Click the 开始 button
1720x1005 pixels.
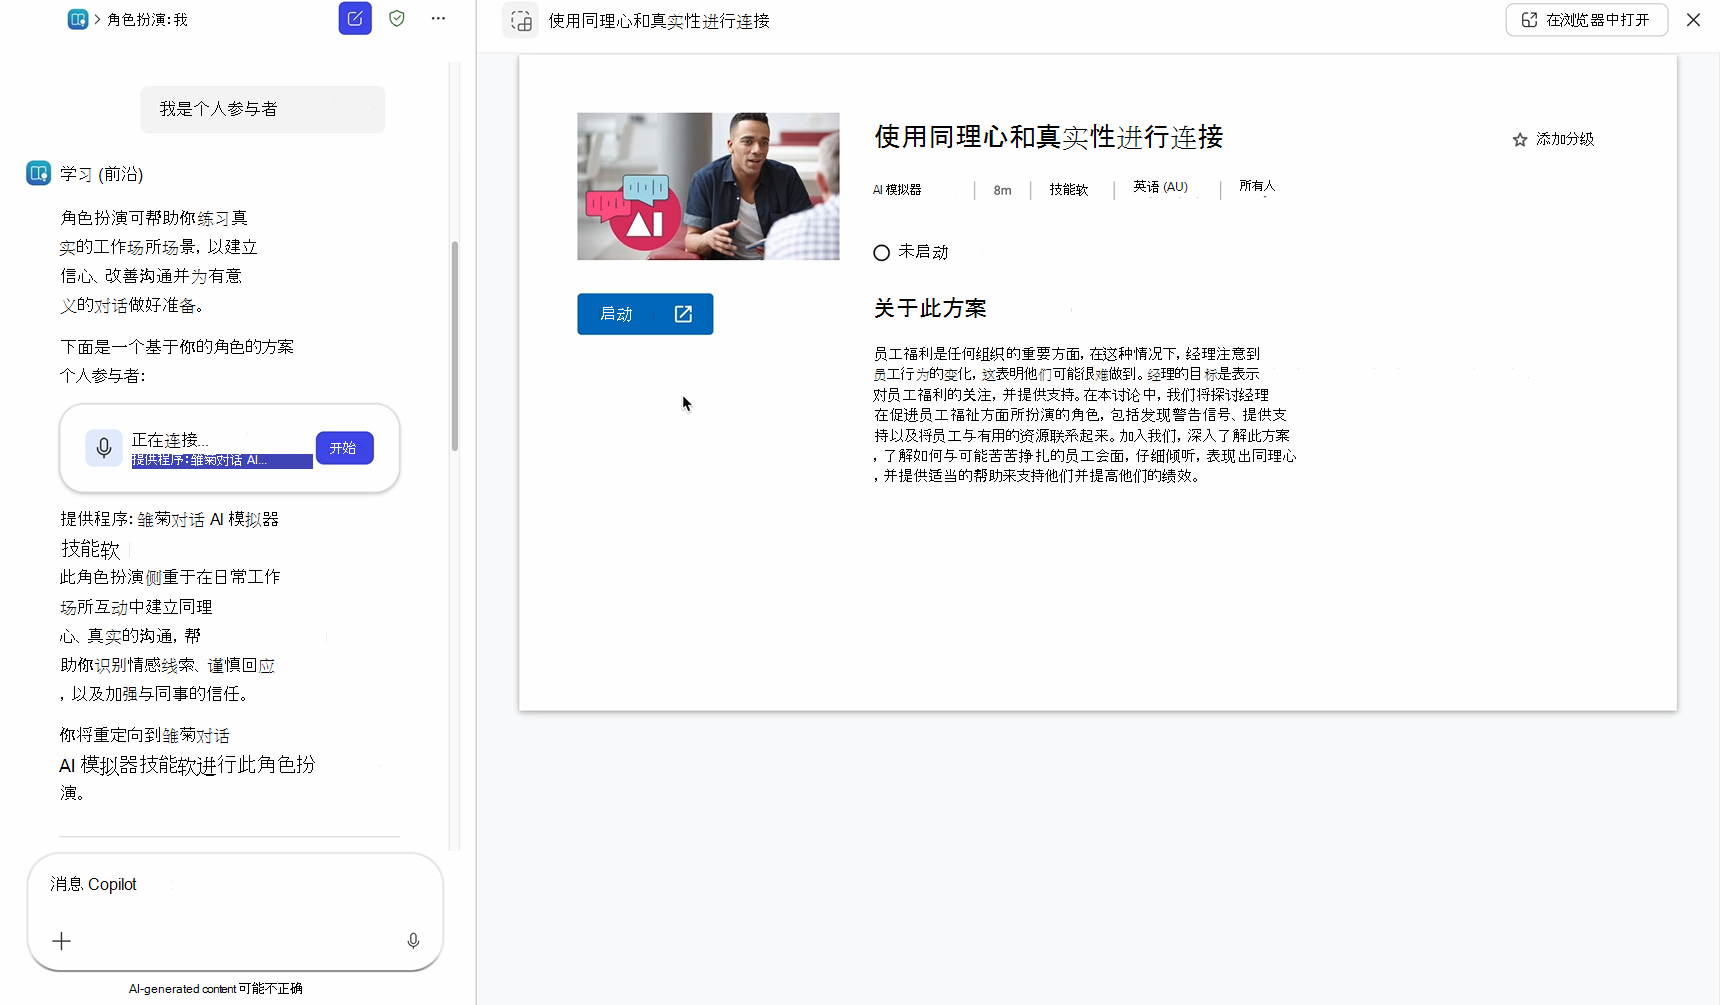pos(345,448)
